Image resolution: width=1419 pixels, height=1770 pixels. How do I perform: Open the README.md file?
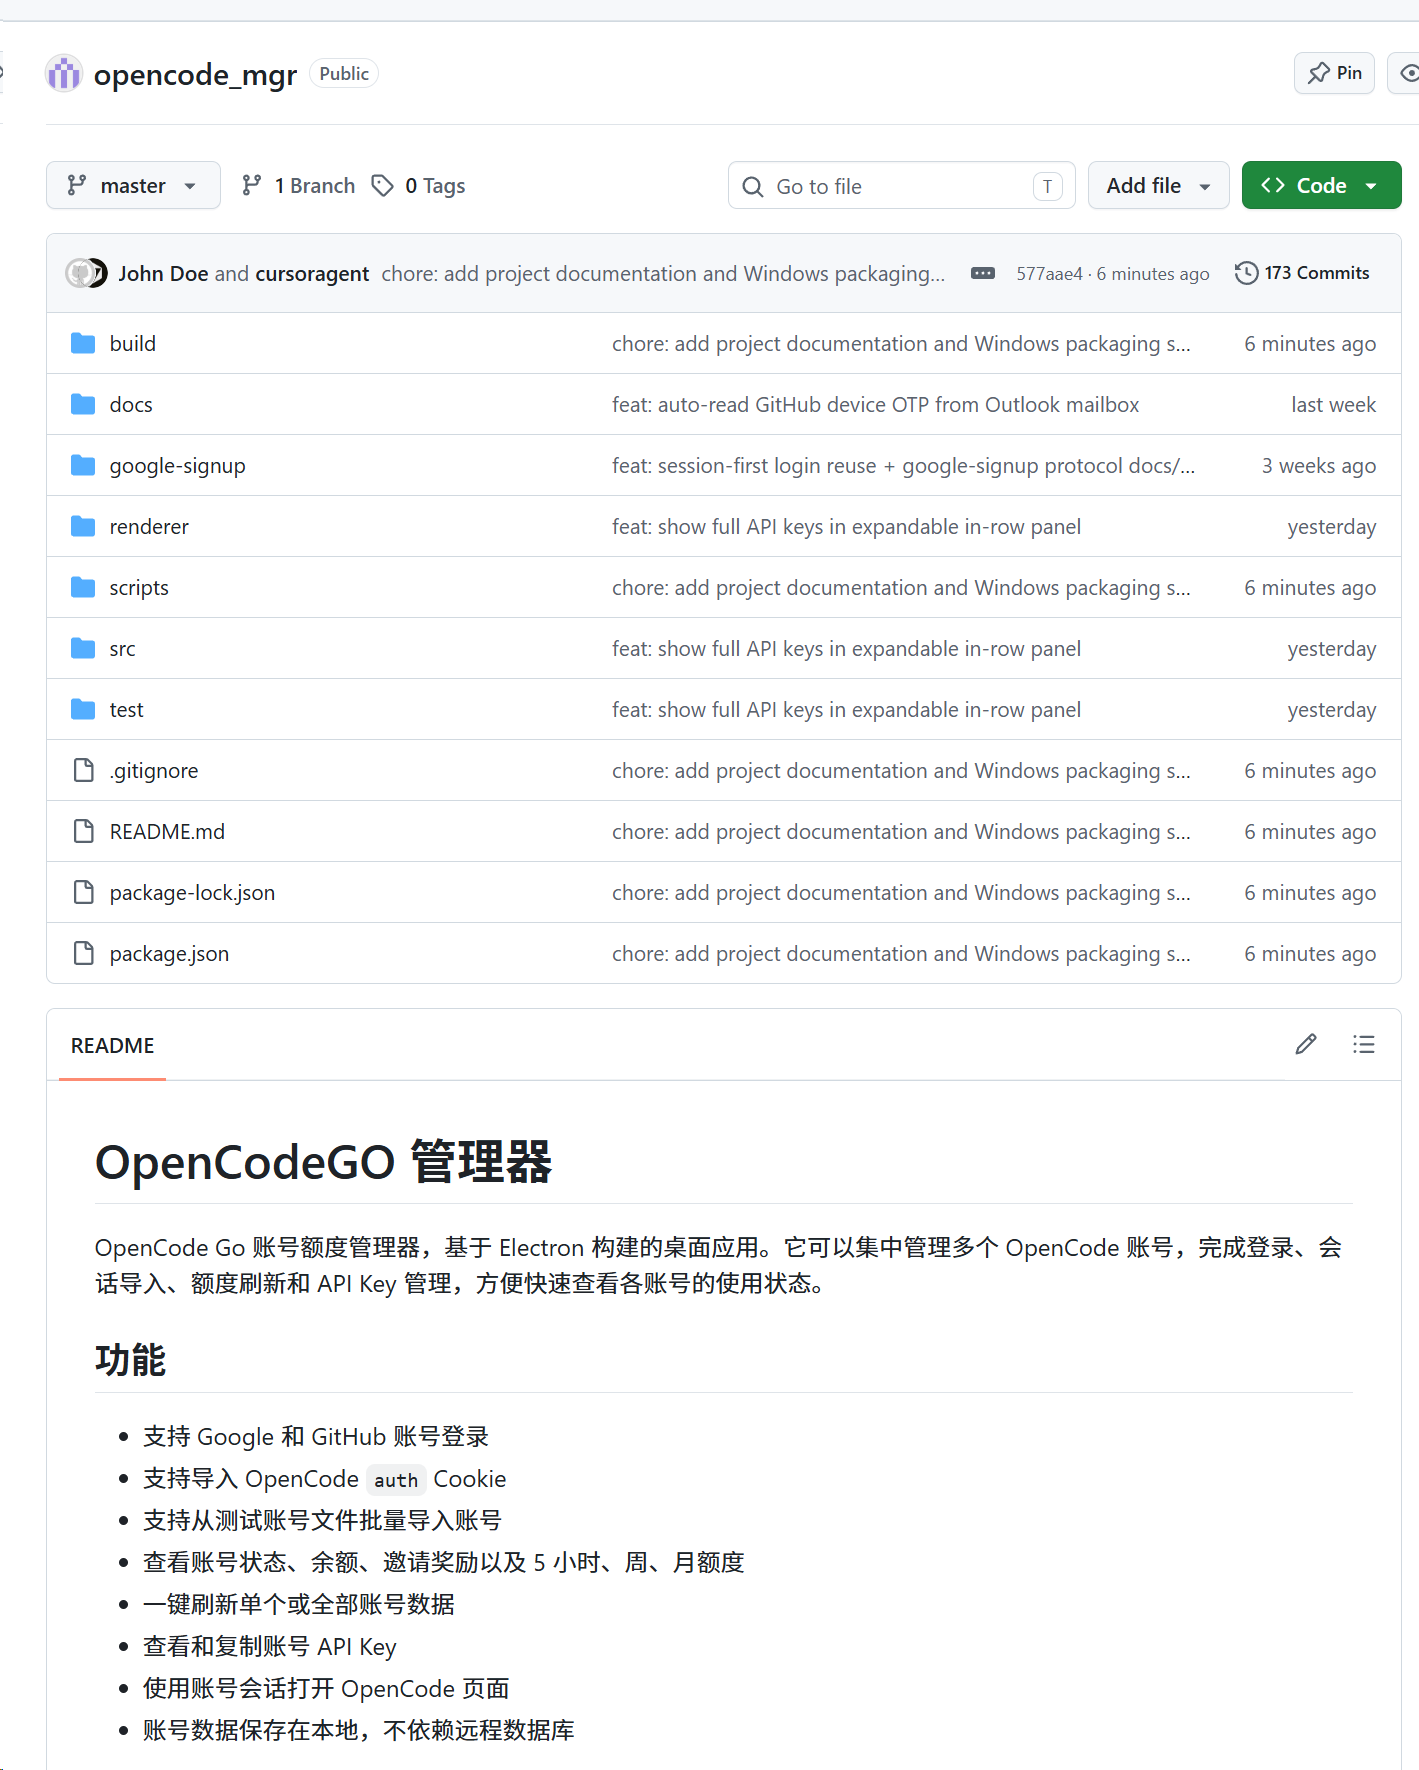[167, 832]
